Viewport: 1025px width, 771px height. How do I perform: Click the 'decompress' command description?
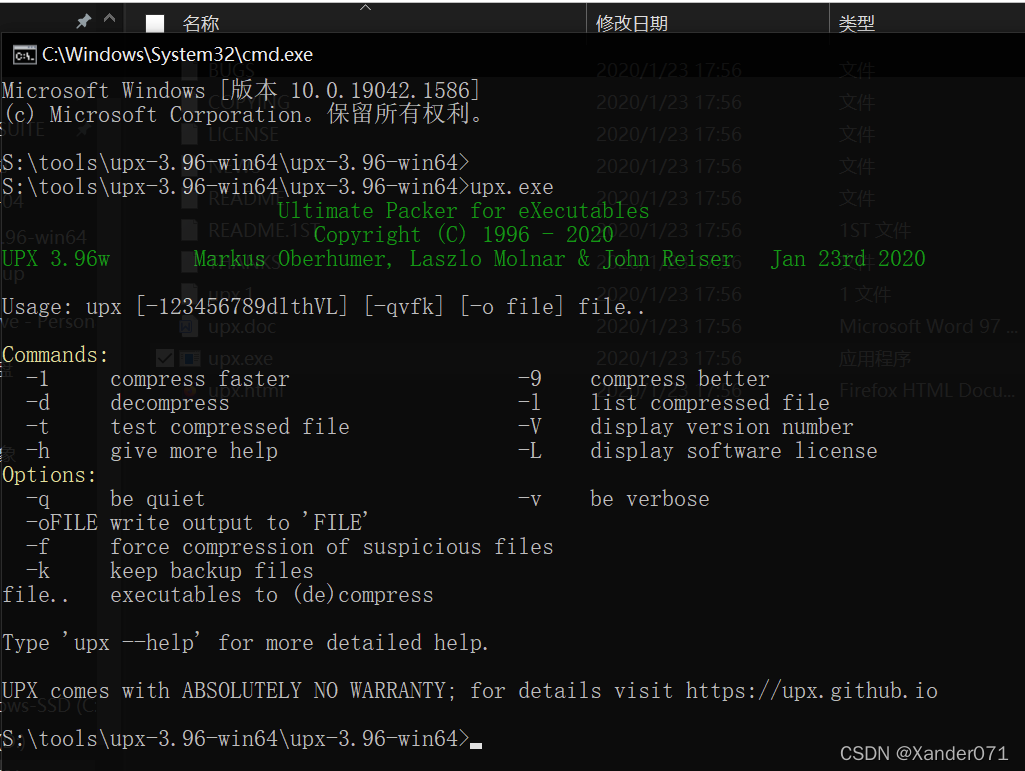[x=170, y=403]
